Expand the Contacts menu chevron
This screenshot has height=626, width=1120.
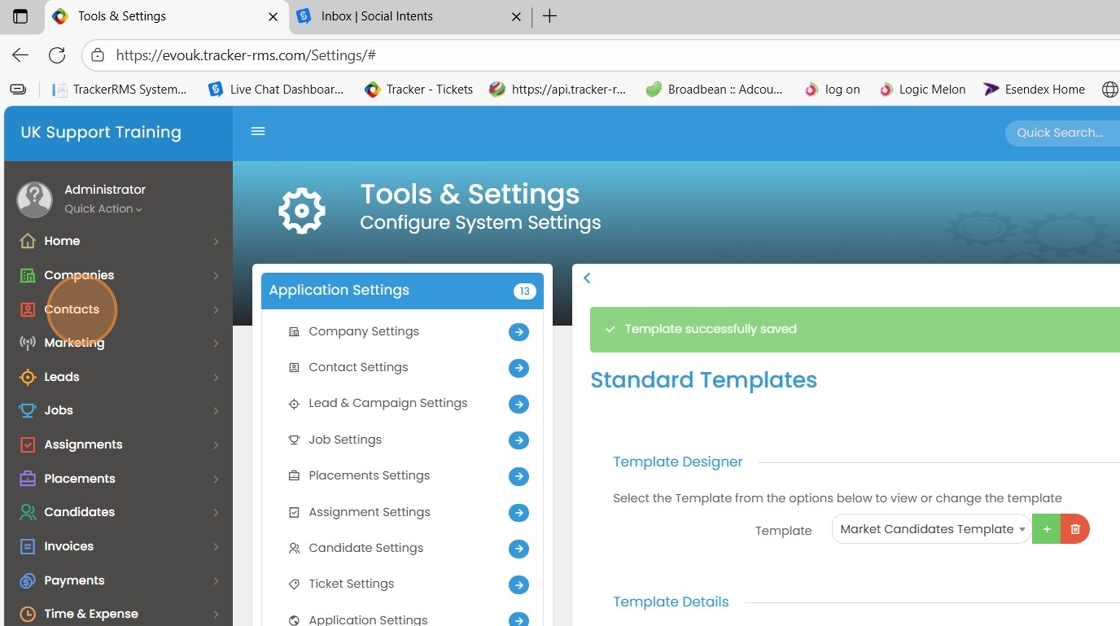(216, 309)
